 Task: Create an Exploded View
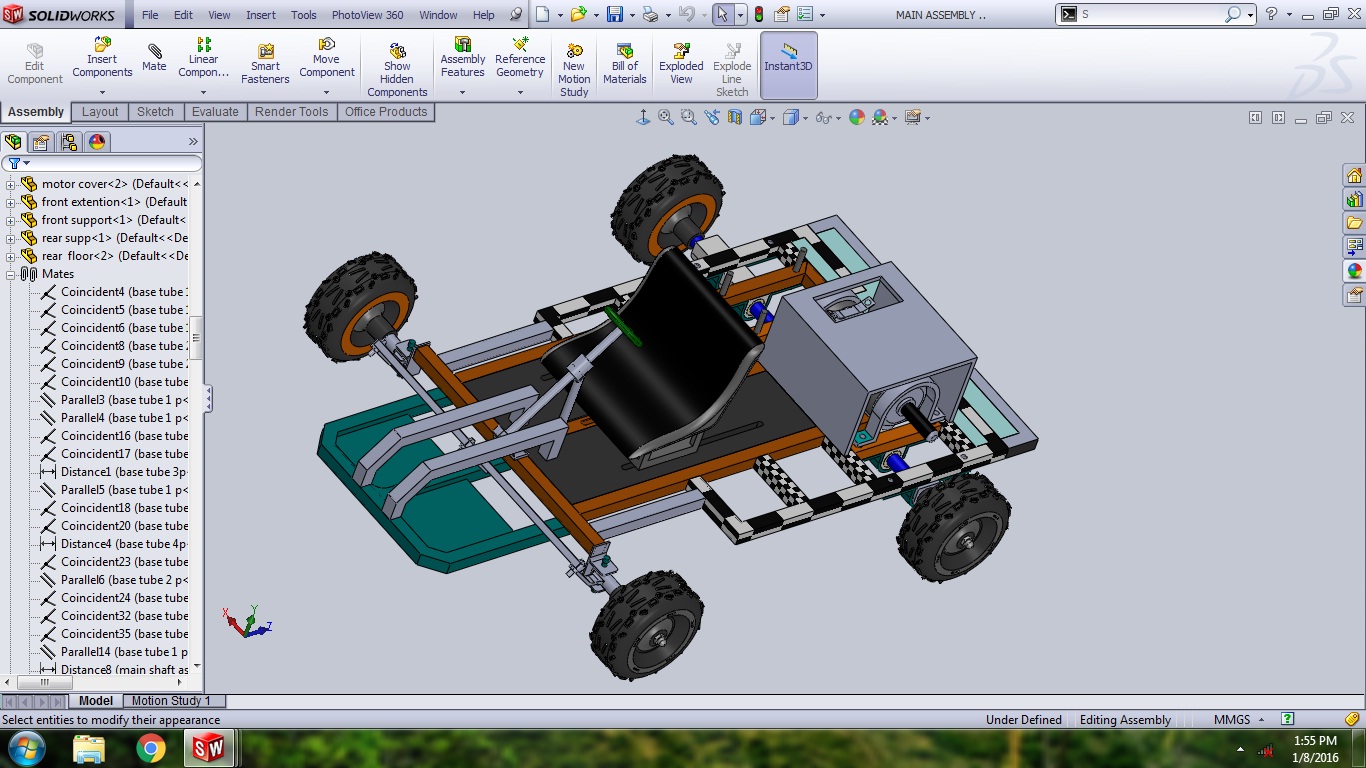point(681,64)
